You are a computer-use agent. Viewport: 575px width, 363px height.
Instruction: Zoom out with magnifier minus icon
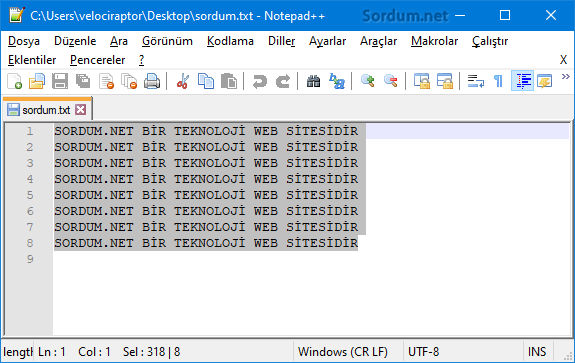391,81
